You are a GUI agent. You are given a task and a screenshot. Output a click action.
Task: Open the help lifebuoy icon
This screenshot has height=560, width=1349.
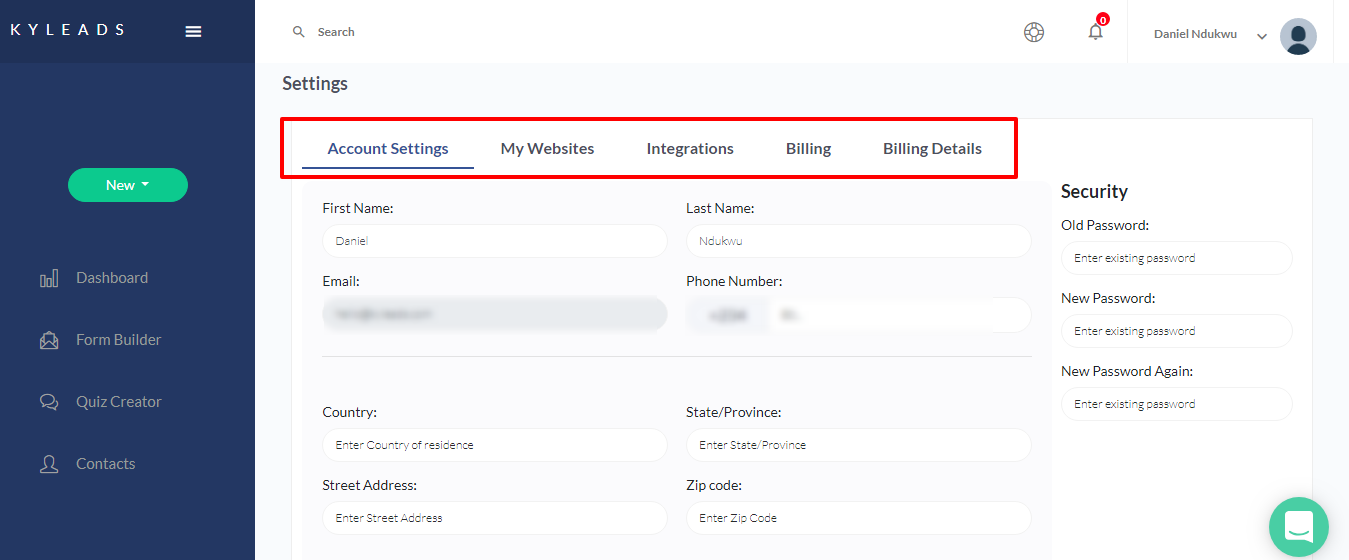click(1034, 32)
